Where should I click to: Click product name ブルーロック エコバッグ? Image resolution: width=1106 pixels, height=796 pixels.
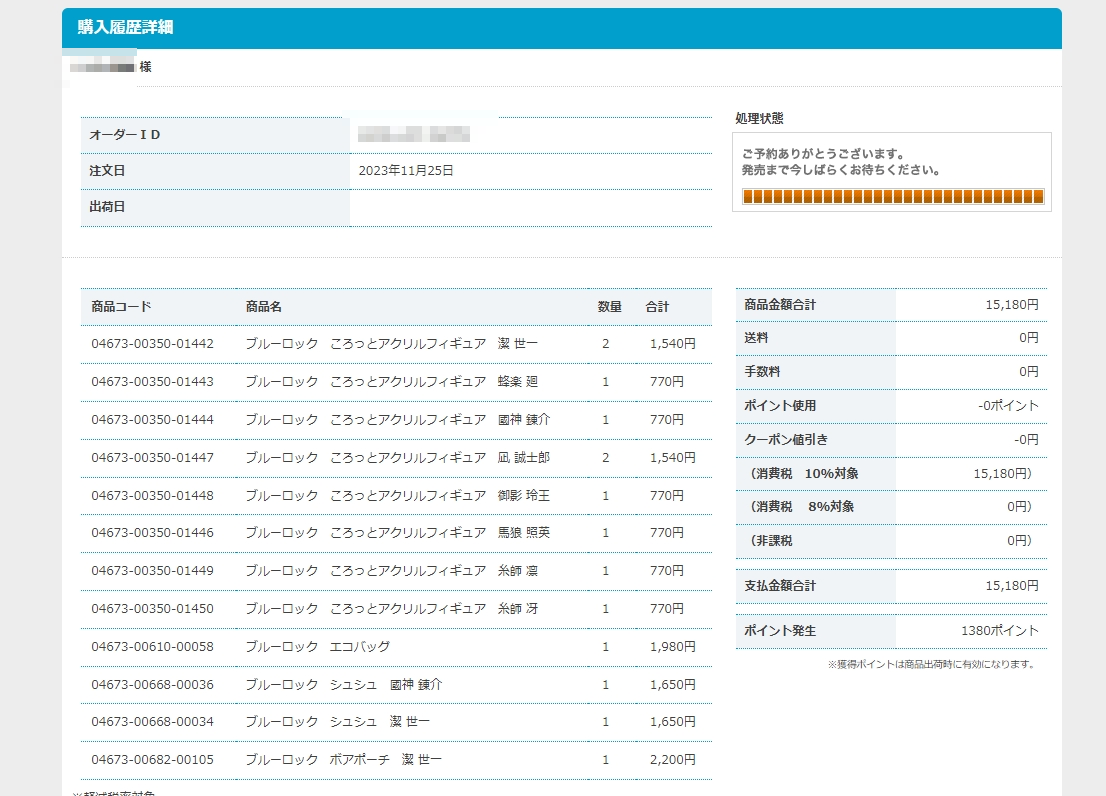317,647
